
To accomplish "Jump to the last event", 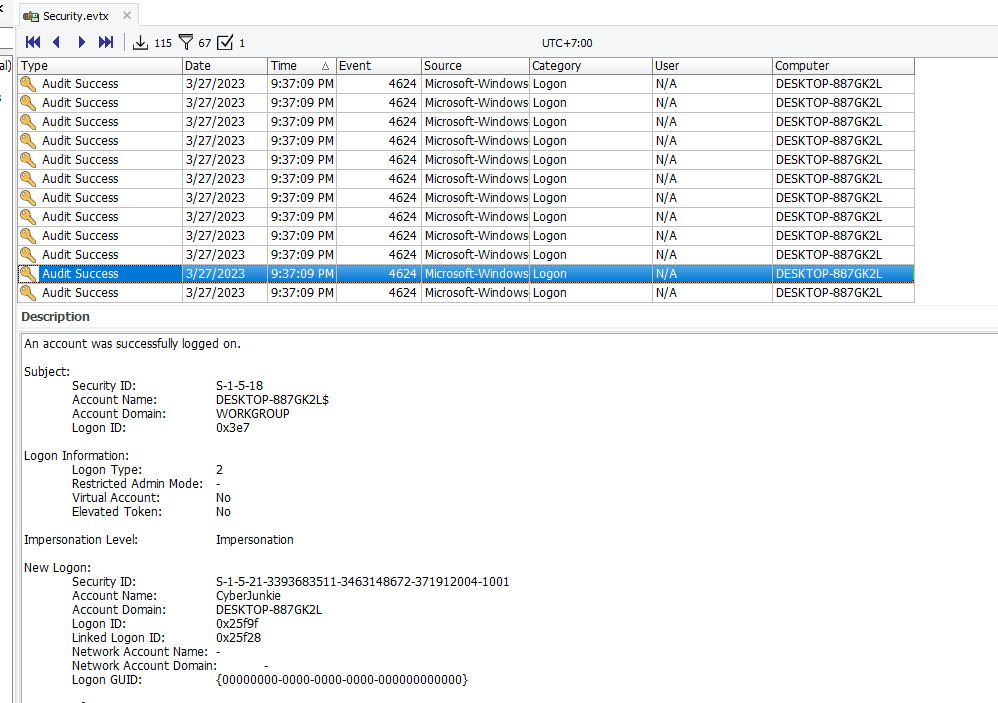I will [x=106, y=42].
